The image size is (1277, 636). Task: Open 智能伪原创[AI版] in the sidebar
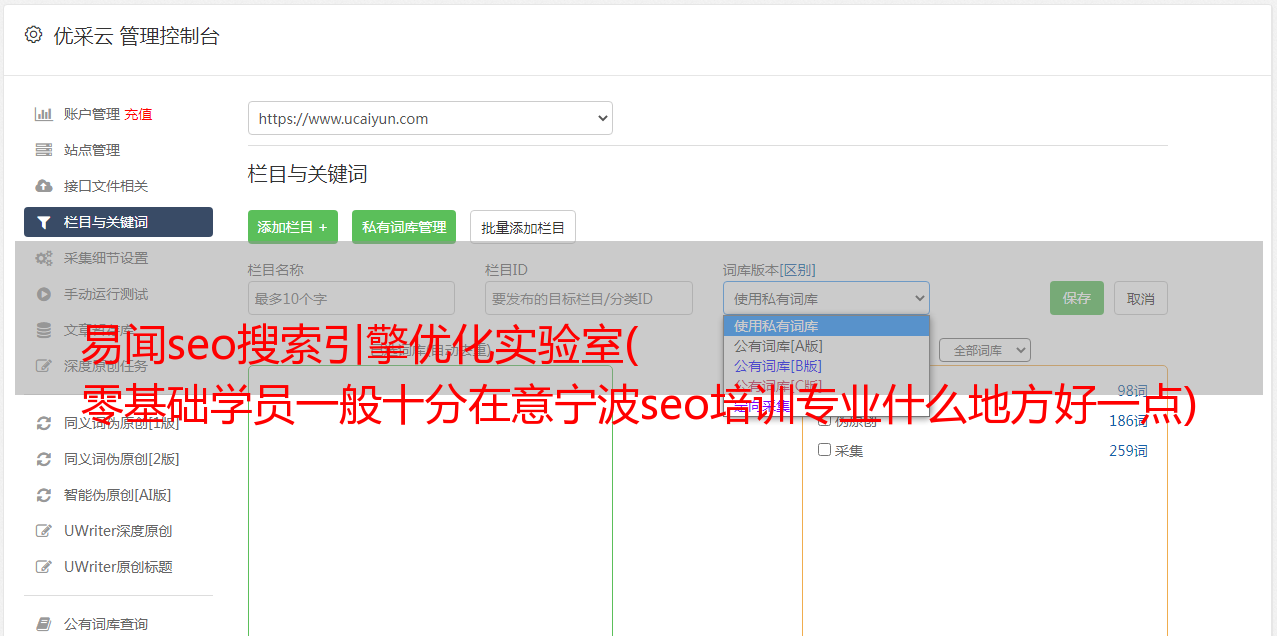click(118, 495)
